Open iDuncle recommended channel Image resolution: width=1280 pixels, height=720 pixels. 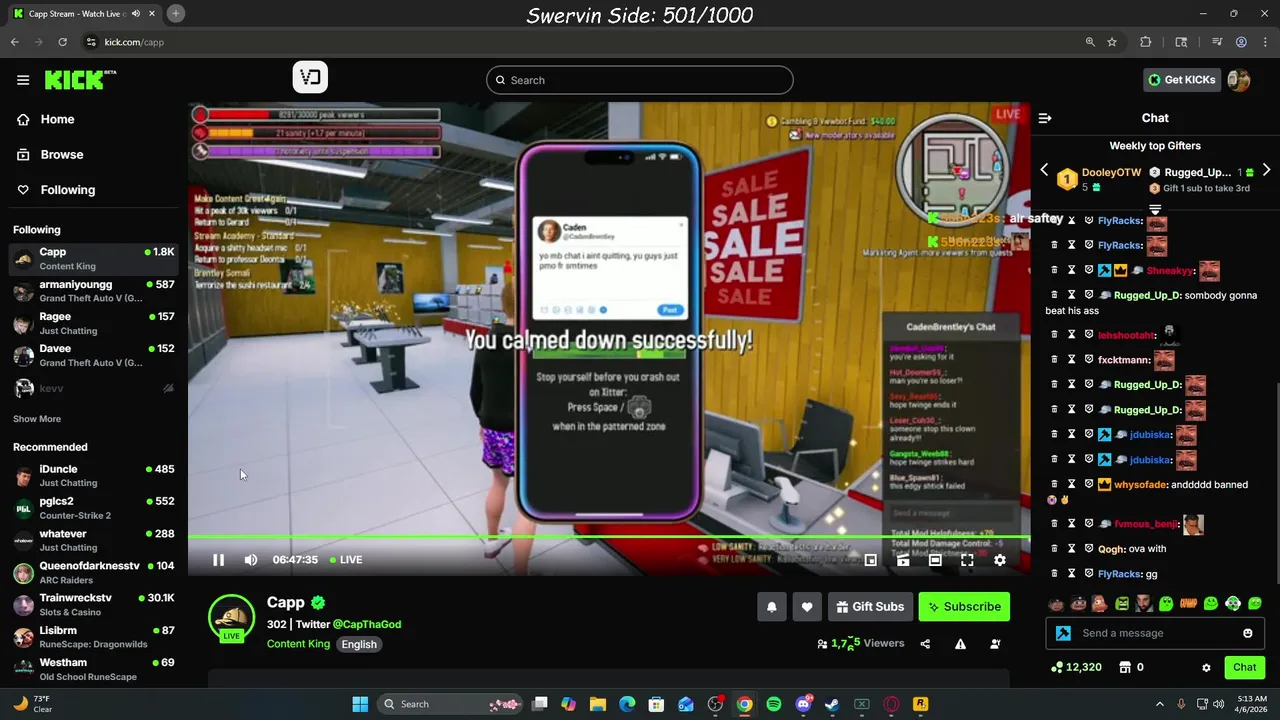pos(94,475)
